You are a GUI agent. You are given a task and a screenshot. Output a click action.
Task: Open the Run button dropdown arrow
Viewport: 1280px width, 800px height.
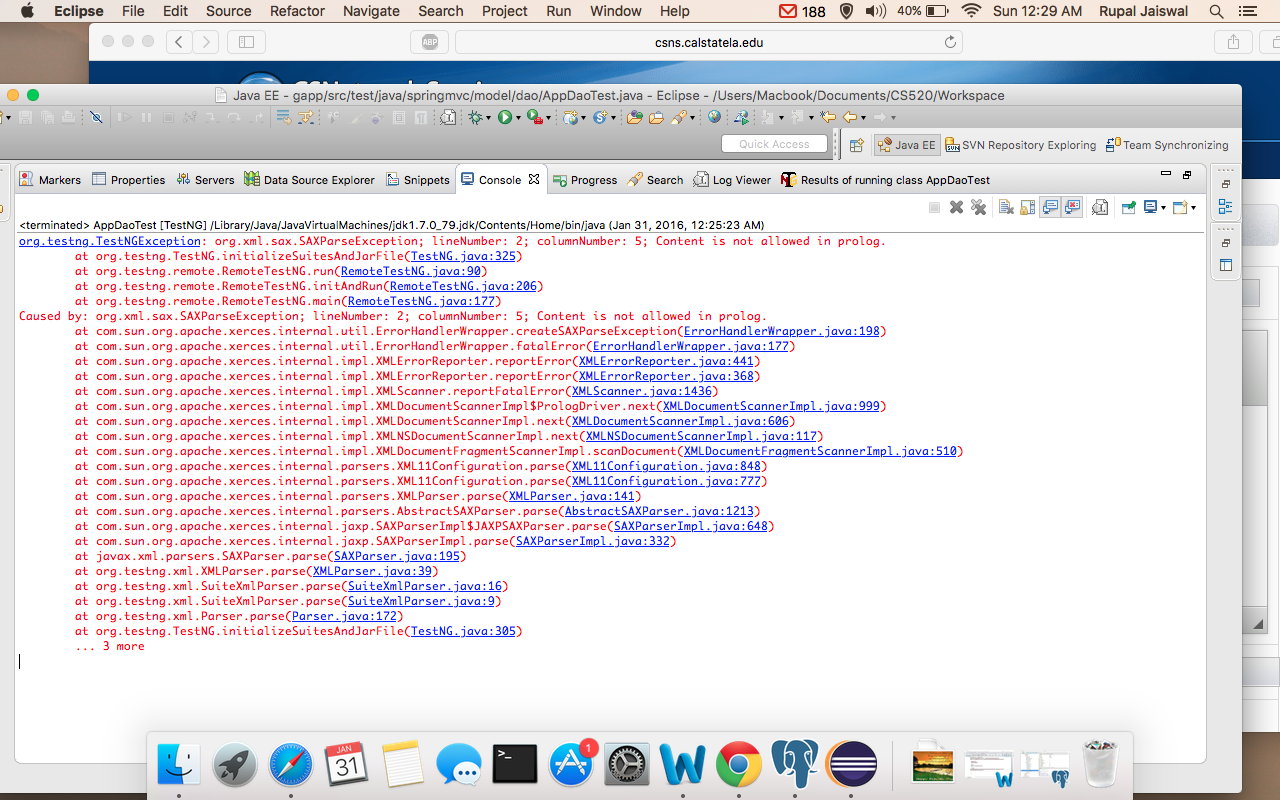518,119
